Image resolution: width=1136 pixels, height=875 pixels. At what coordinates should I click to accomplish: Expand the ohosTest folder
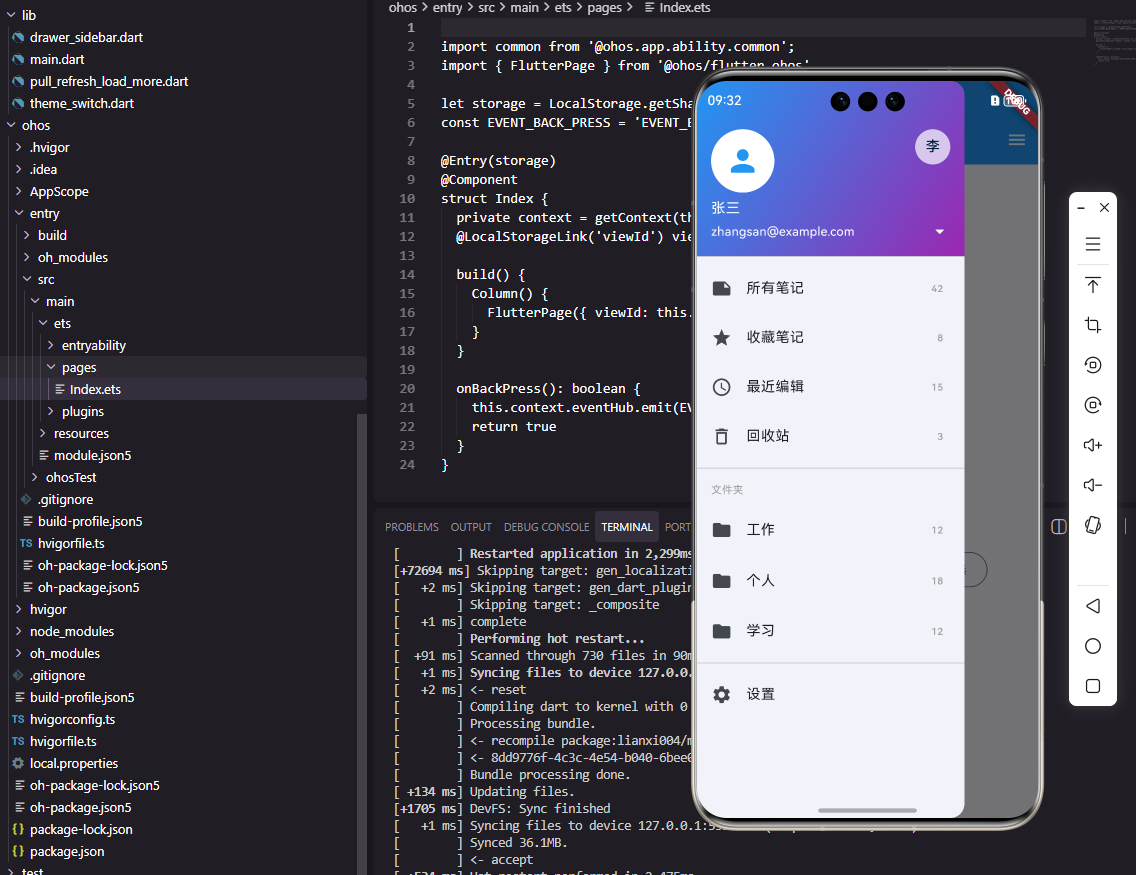(35, 477)
